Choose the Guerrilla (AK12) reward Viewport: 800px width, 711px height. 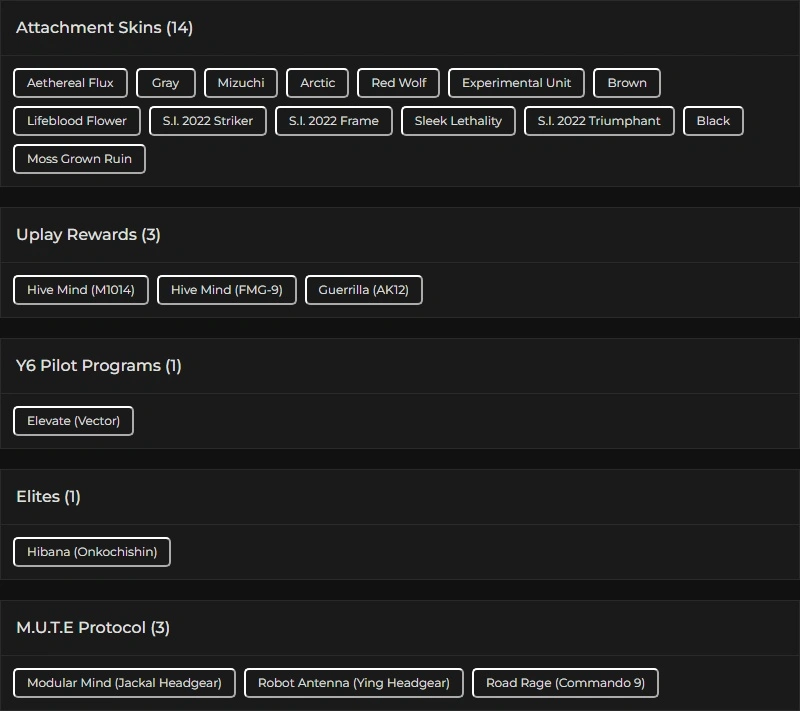[x=364, y=290]
